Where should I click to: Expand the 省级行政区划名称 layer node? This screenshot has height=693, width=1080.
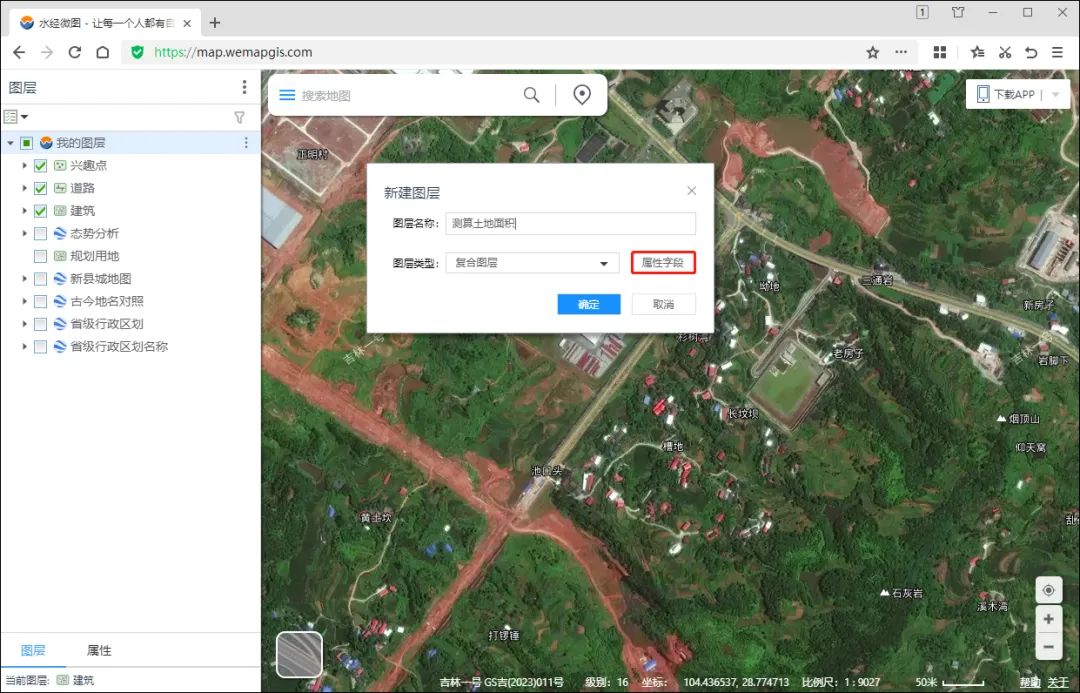point(24,346)
